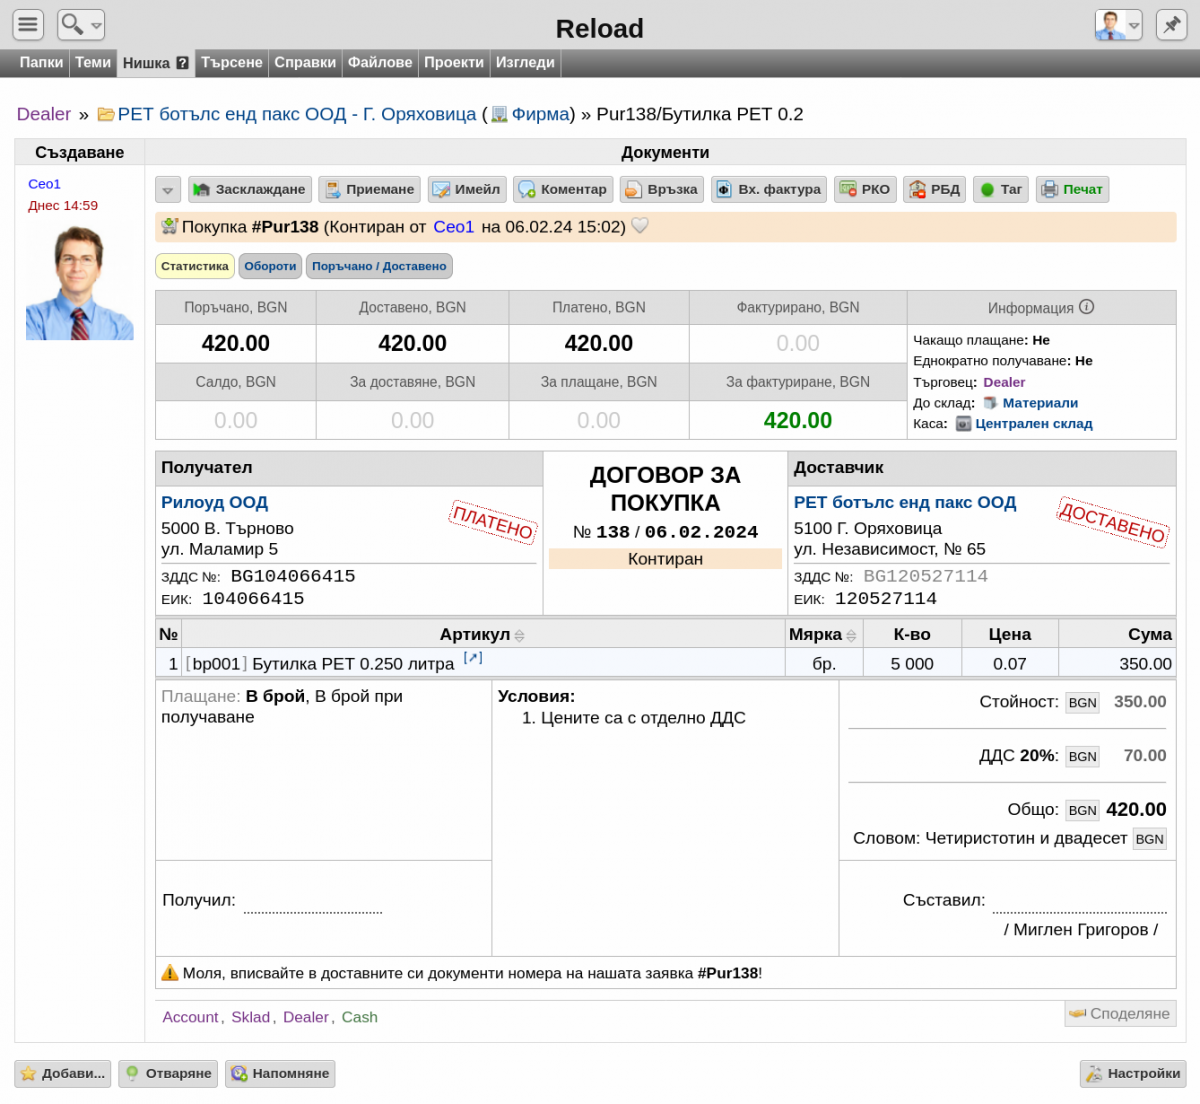Click the heart like icon beside Pur138 header
The width and height of the screenshot is (1200, 1104).
click(x=640, y=226)
